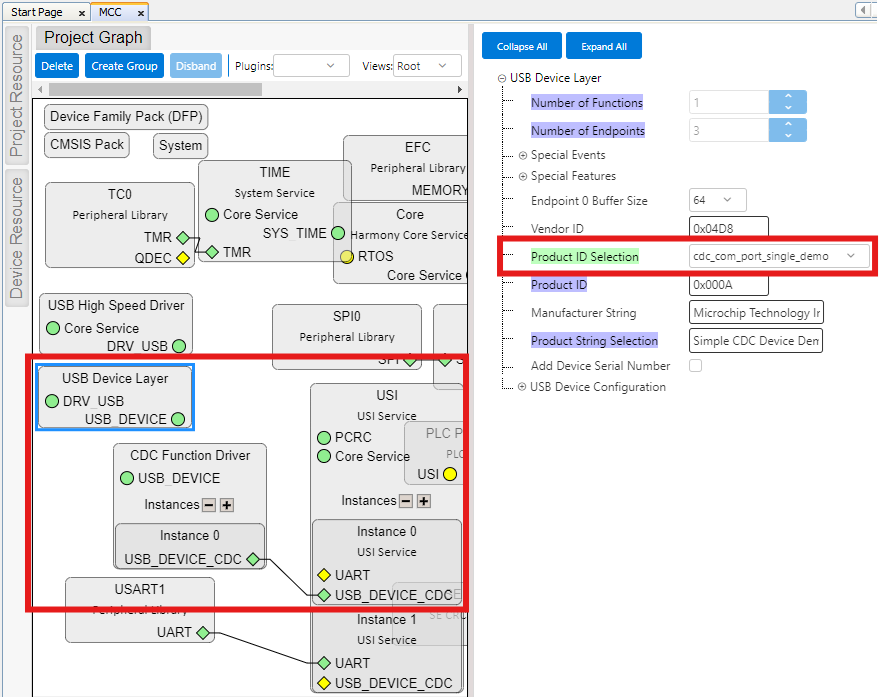Open the Endpoint 0 Buffer Size dropdown
This screenshot has height=697, width=879.
coord(718,200)
